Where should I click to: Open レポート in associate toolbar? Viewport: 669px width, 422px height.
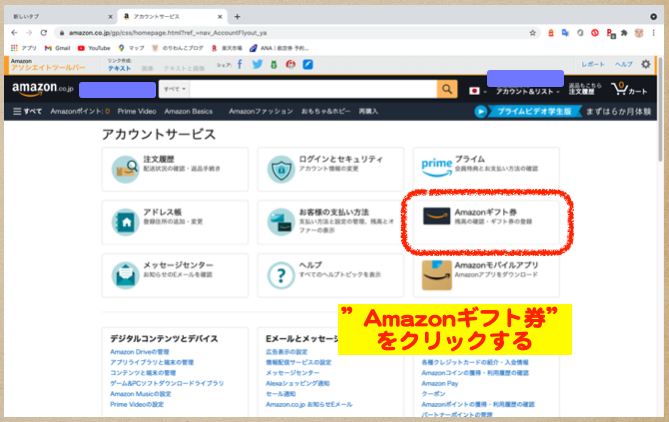[593, 64]
